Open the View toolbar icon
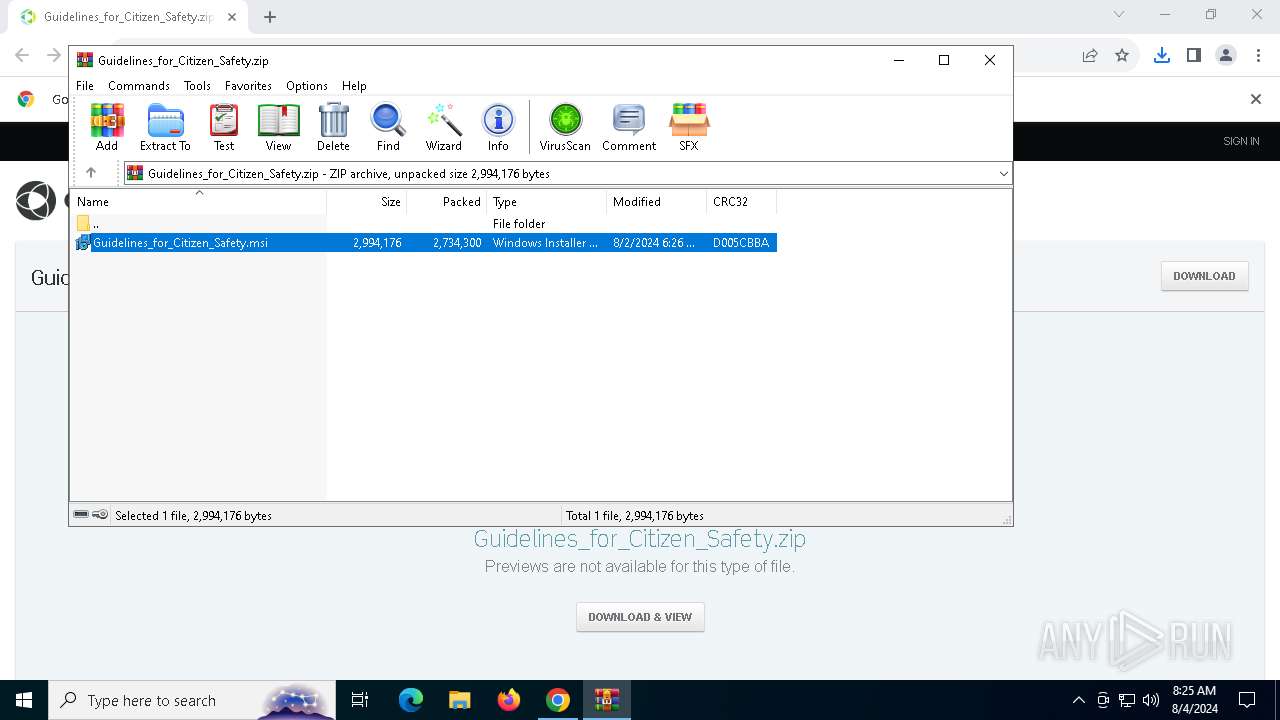The width and height of the screenshot is (1280, 720). coord(278,127)
